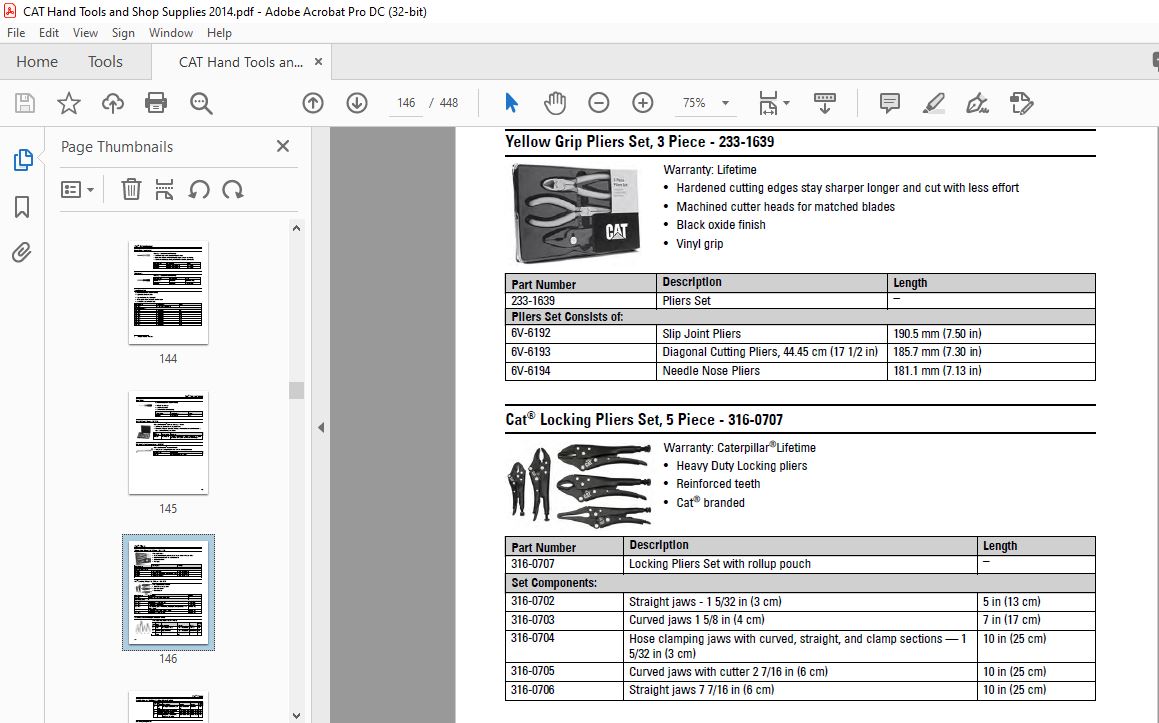Image resolution: width=1159 pixels, height=723 pixels.
Task: Click part number 6V-6192 cell
Action: click(x=581, y=333)
